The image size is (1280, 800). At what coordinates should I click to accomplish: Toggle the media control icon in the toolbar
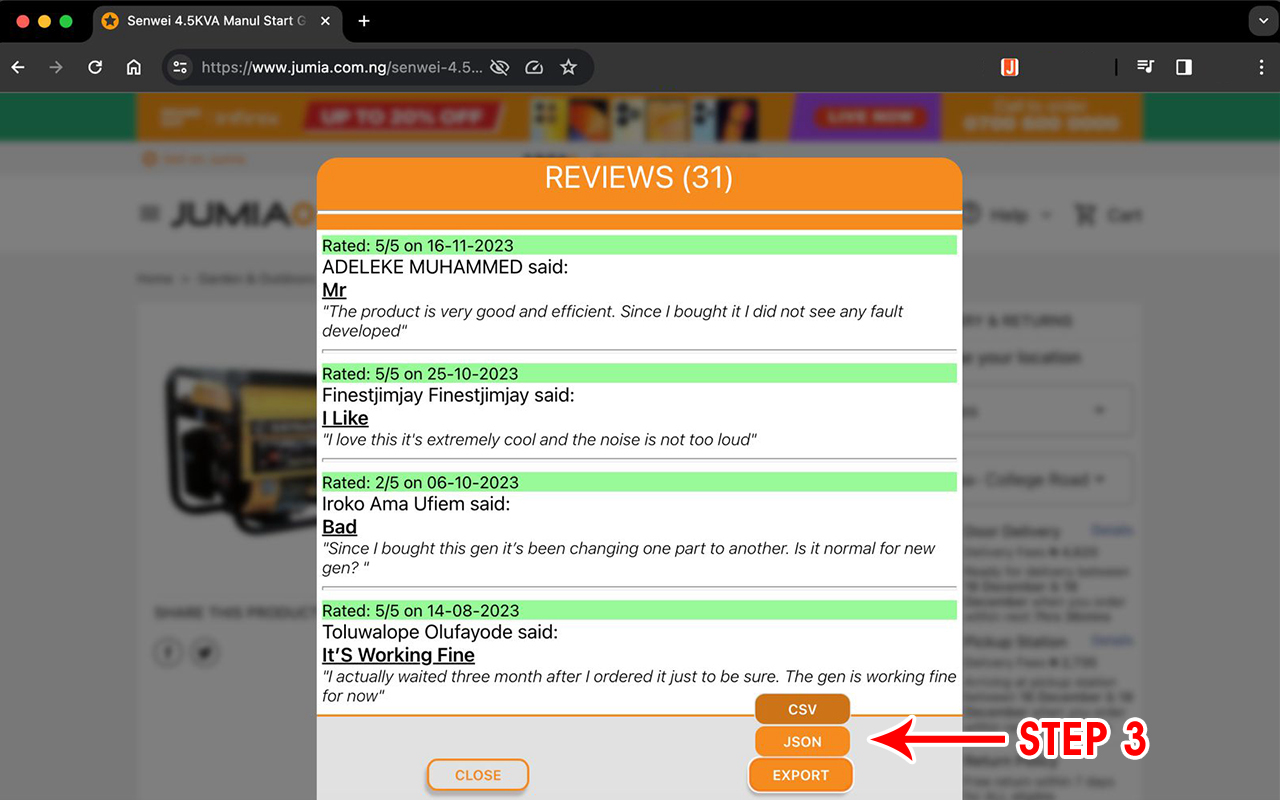tap(1145, 67)
